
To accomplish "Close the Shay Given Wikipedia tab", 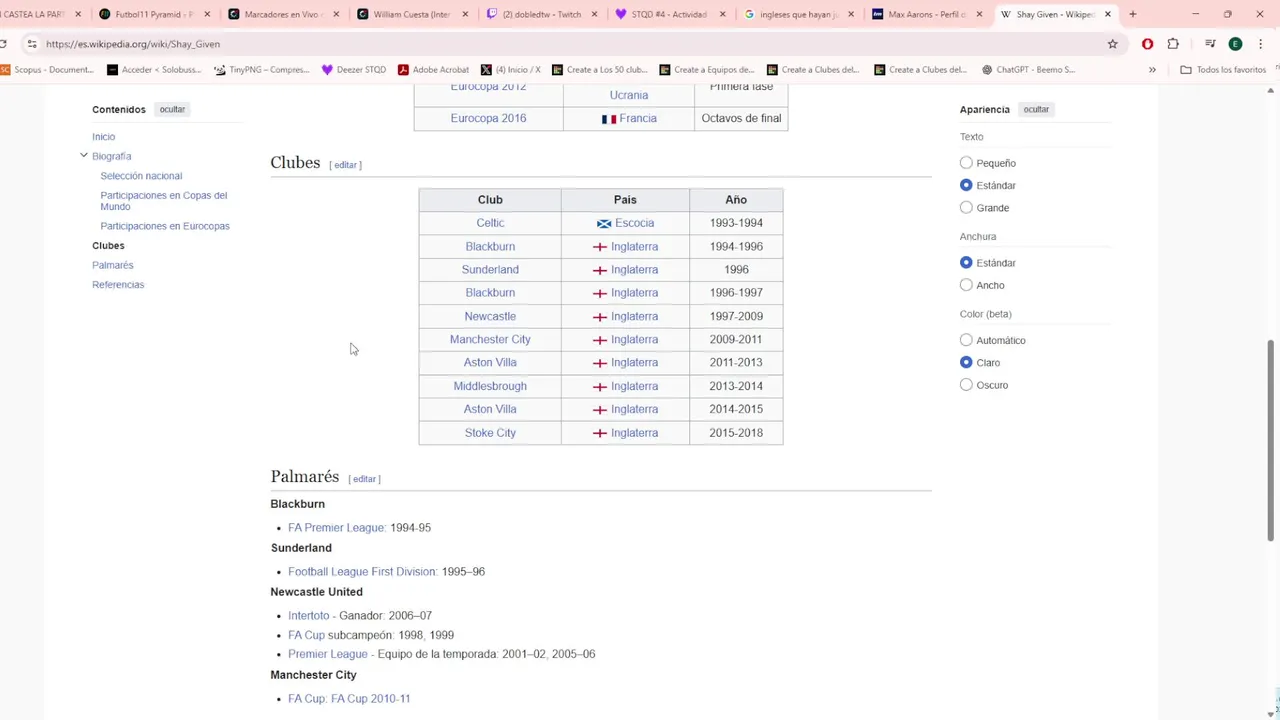I will coord(1107,14).
